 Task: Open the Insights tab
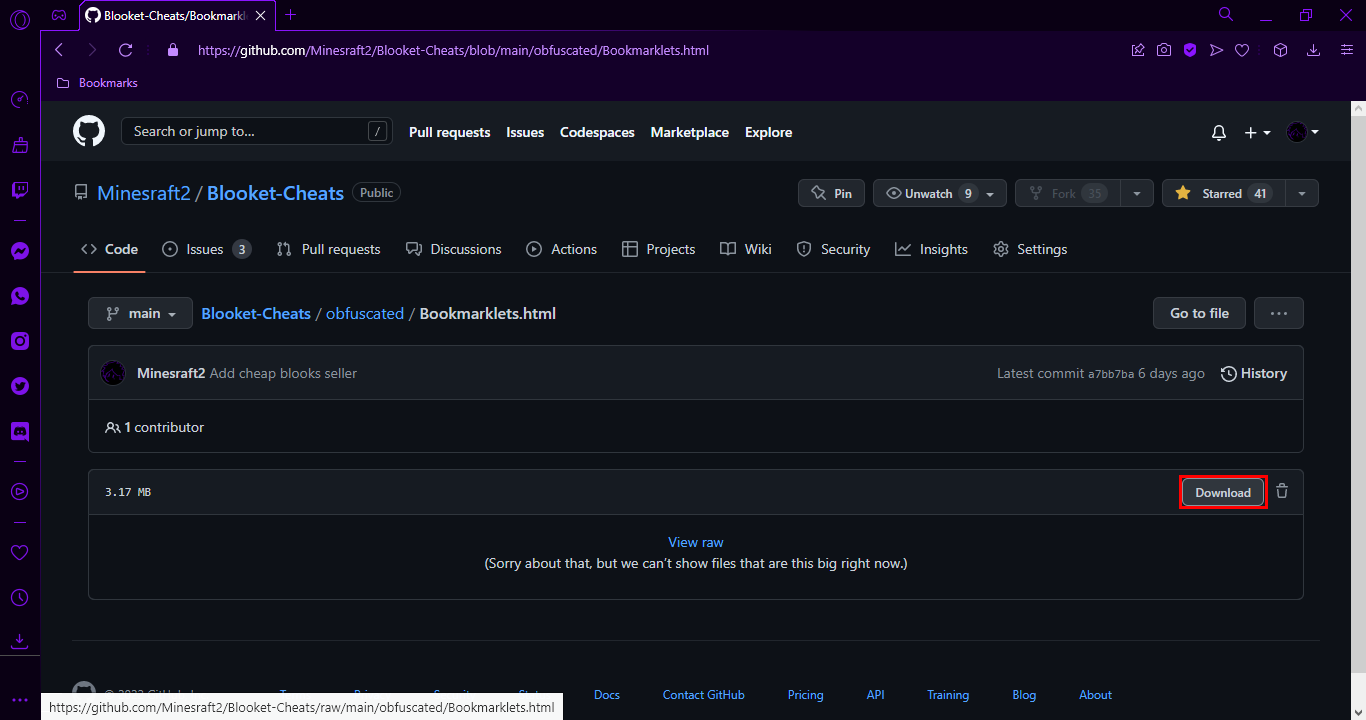pos(931,249)
